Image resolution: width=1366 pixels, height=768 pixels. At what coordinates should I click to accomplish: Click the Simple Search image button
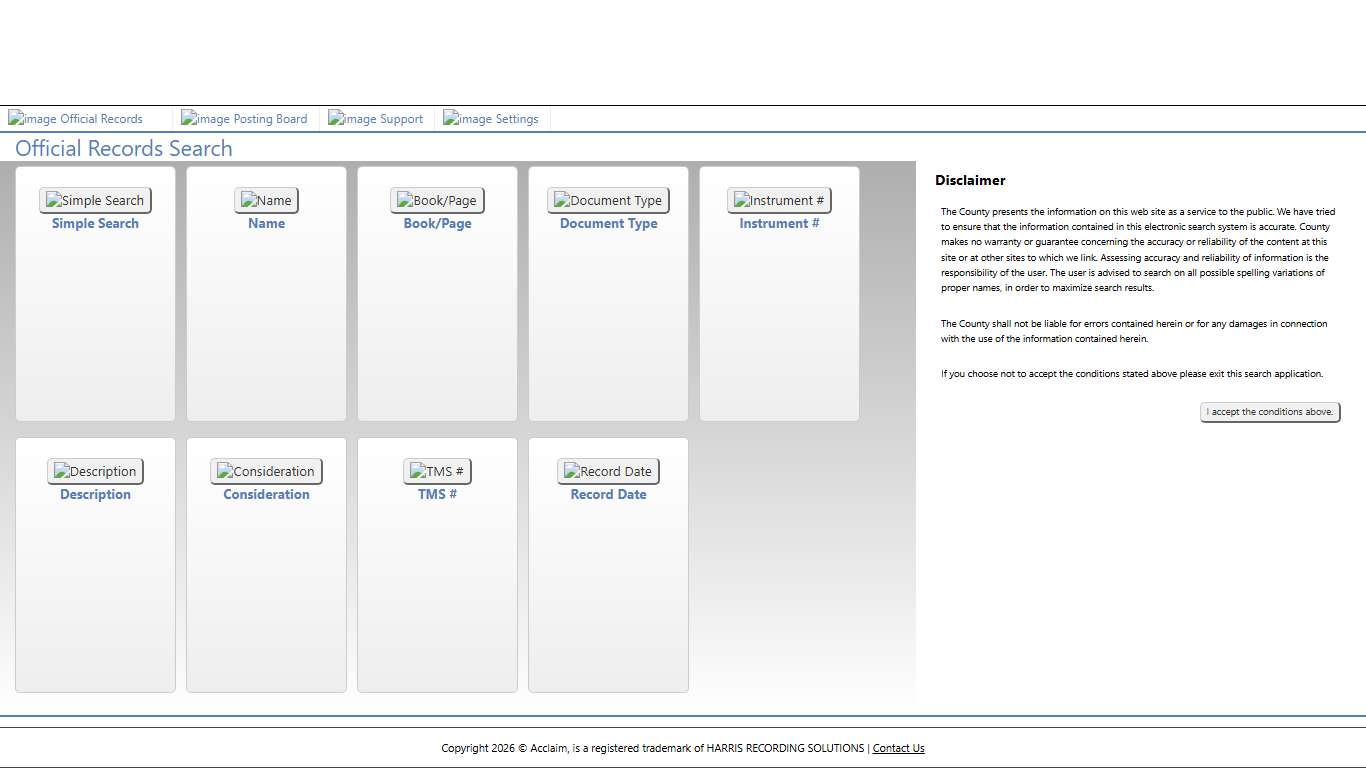95,200
